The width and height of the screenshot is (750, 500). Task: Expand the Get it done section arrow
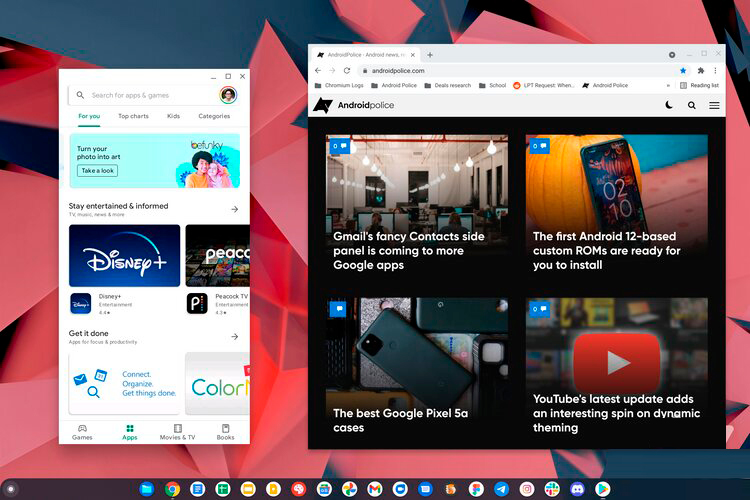234,336
